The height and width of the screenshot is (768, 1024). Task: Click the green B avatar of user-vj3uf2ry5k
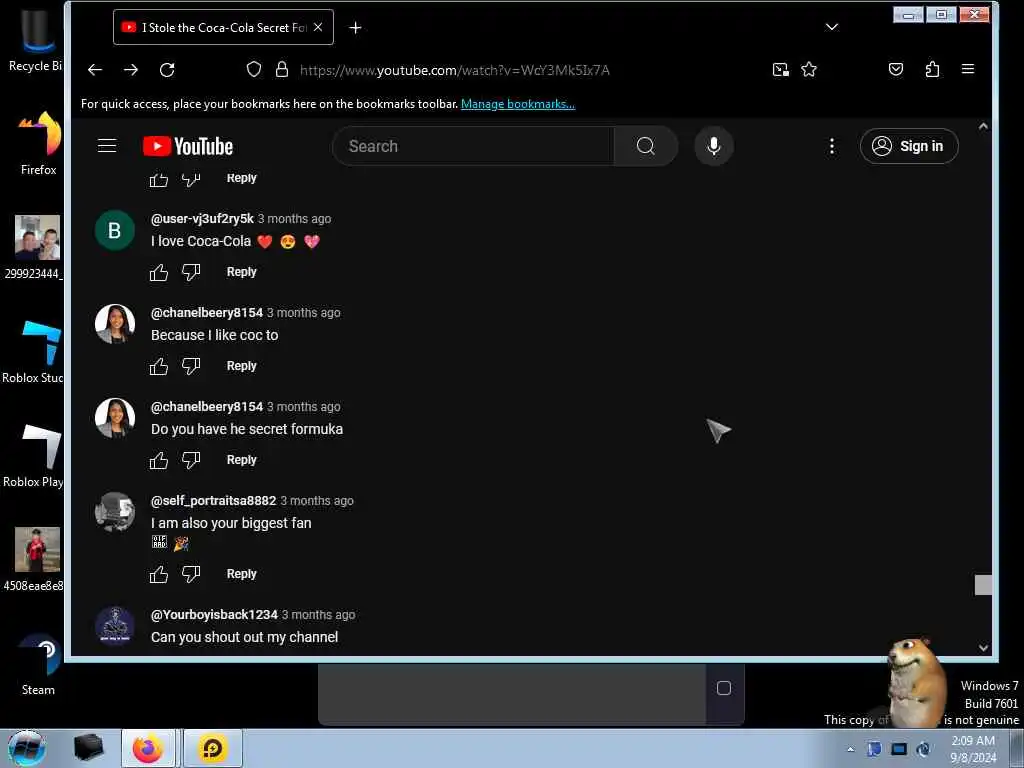tap(115, 230)
